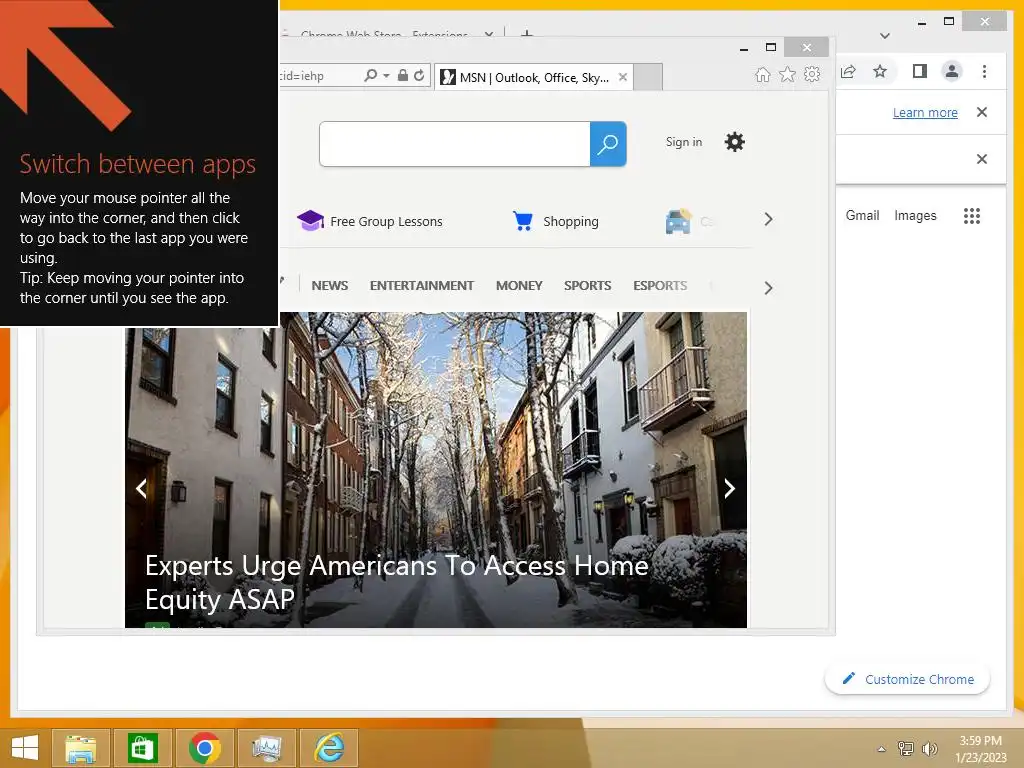This screenshot has width=1024, height=768.
Task: Bookmark this tab with Chrome star icon
Action: pyautogui.click(x=880, y=71)
